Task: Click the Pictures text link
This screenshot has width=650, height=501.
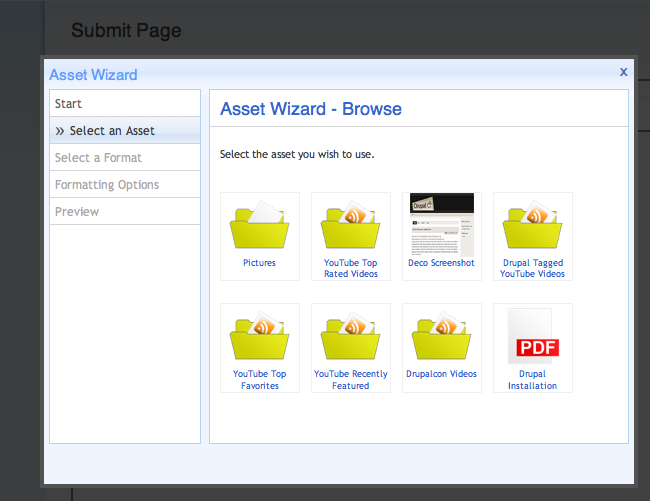Action: pos(259,263)
